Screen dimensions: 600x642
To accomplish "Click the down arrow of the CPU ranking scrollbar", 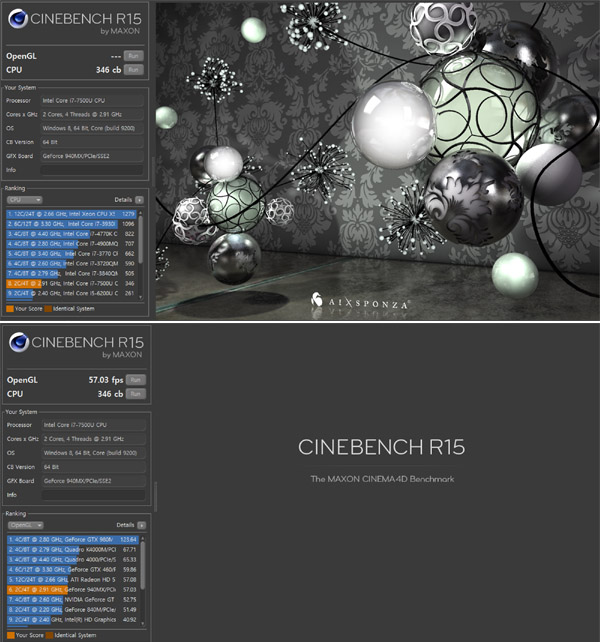I will point(141,297).
